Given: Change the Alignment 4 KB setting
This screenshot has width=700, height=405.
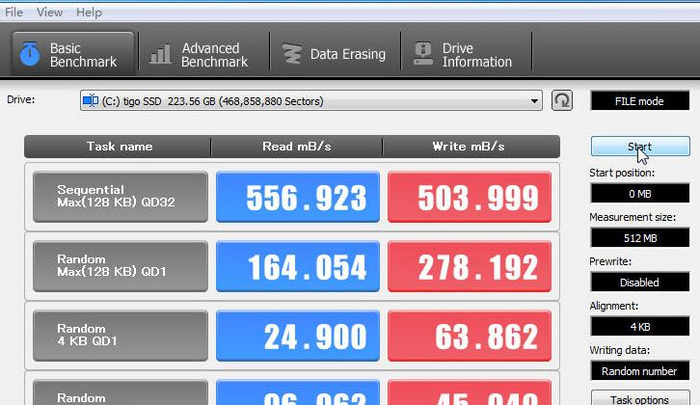Looking at the screenshot, I should click(x=639, y=326).
